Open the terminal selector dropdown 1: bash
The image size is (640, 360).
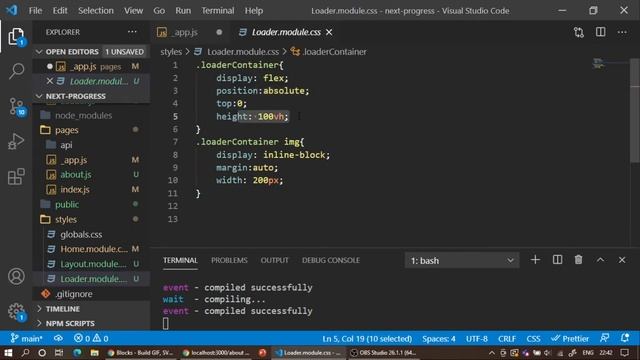462,260
